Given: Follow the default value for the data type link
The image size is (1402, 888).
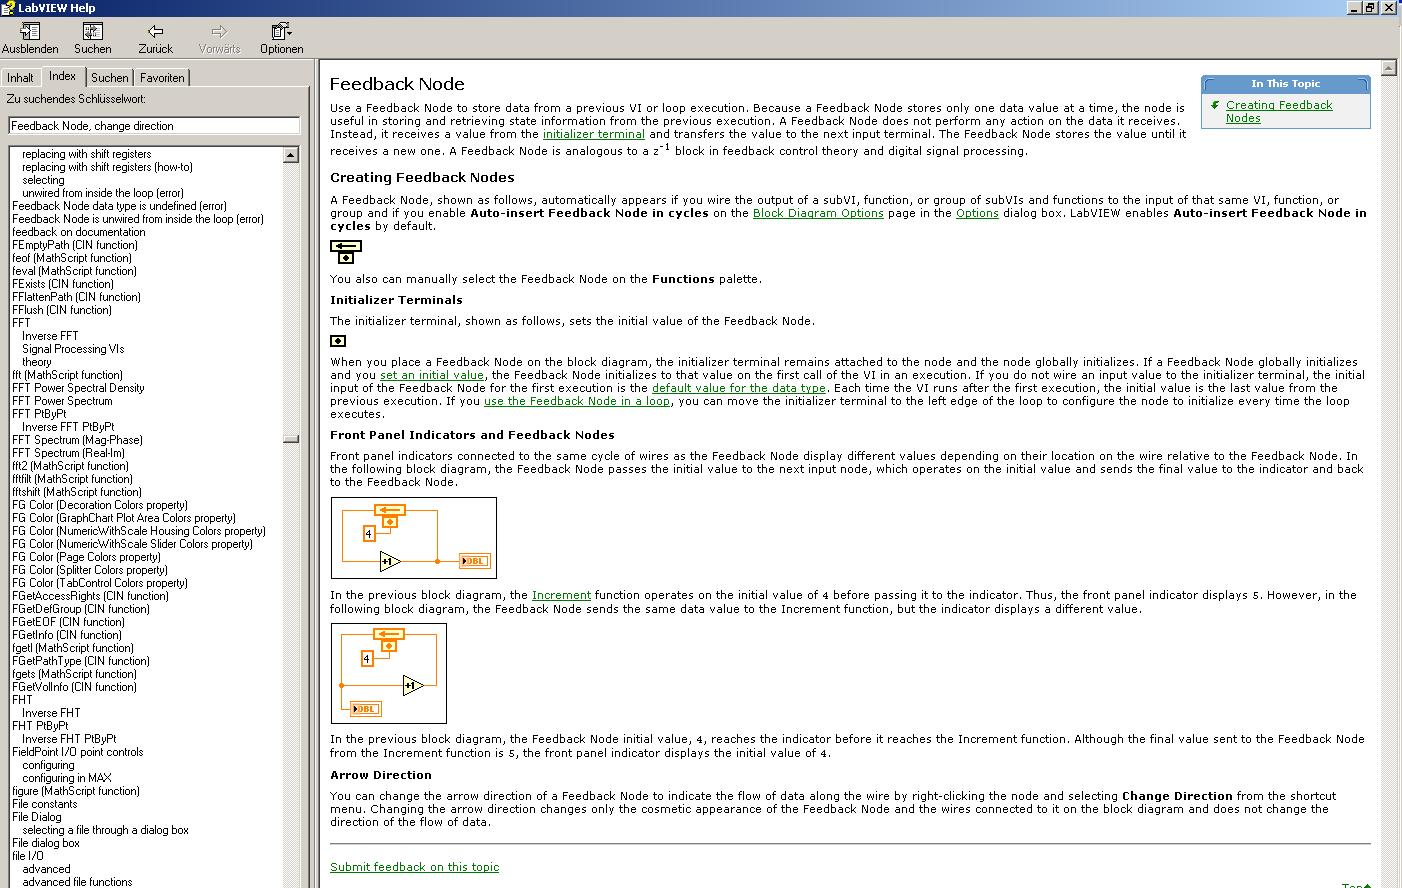Looking at the screenshot, I should click(739, 388).
